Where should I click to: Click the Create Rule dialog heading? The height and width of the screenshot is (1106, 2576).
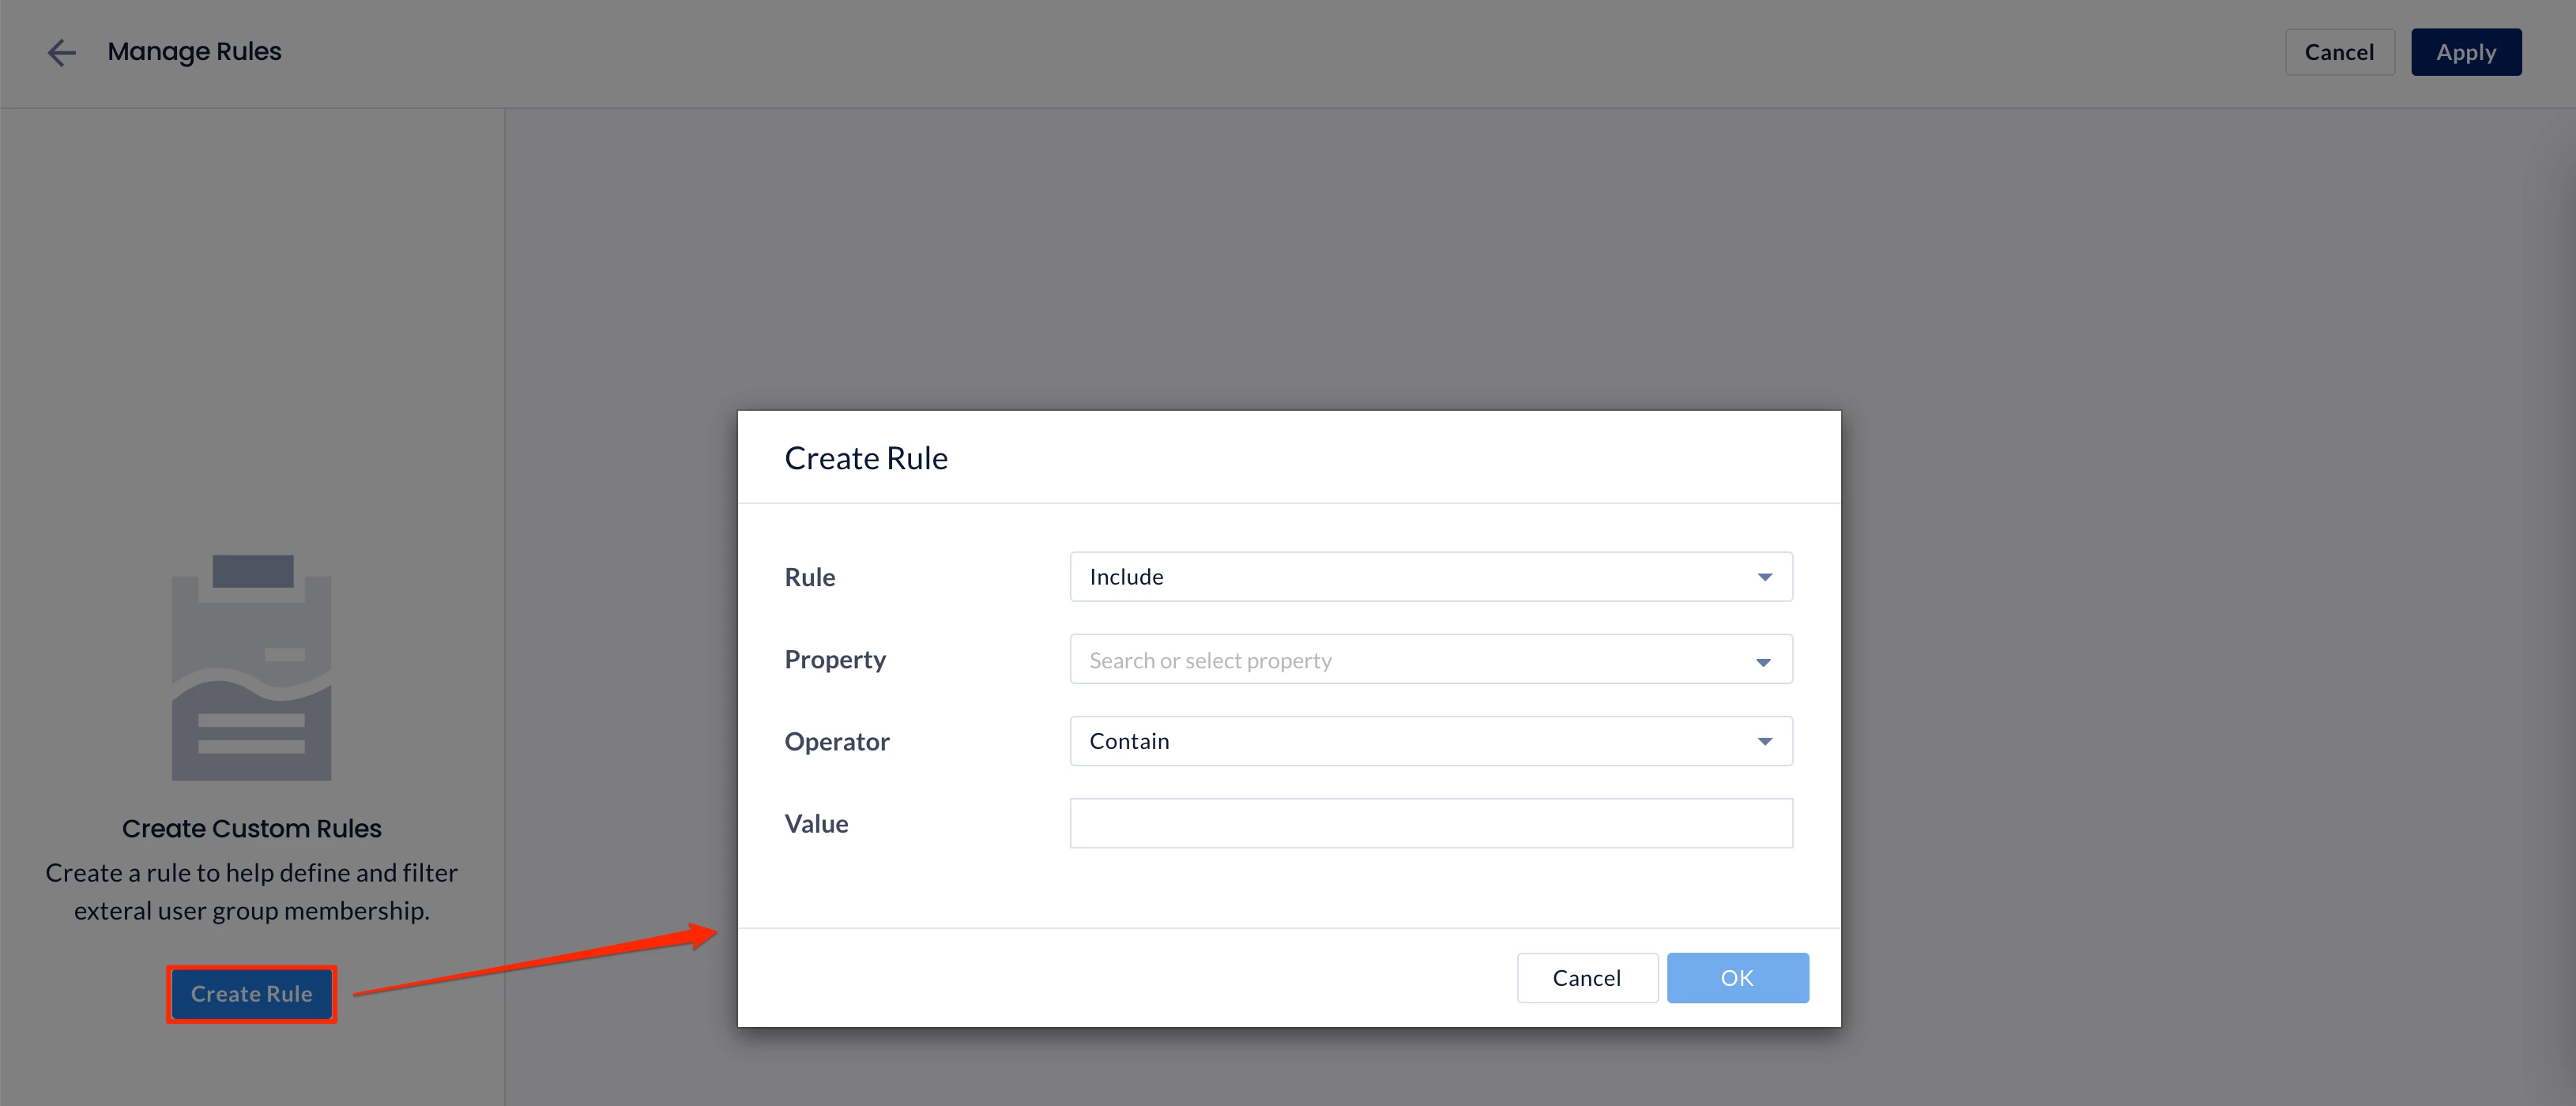(866, 458)
